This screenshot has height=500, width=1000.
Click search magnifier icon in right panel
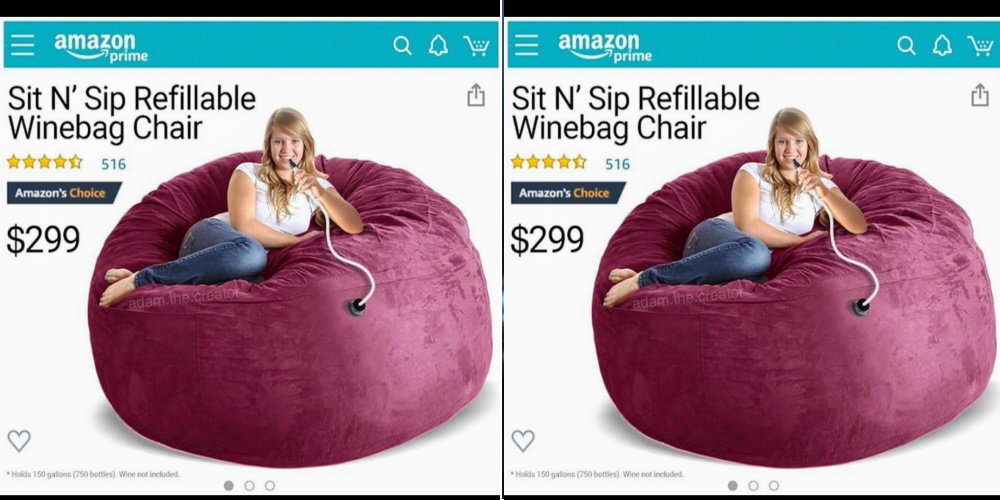click(906, 46)
